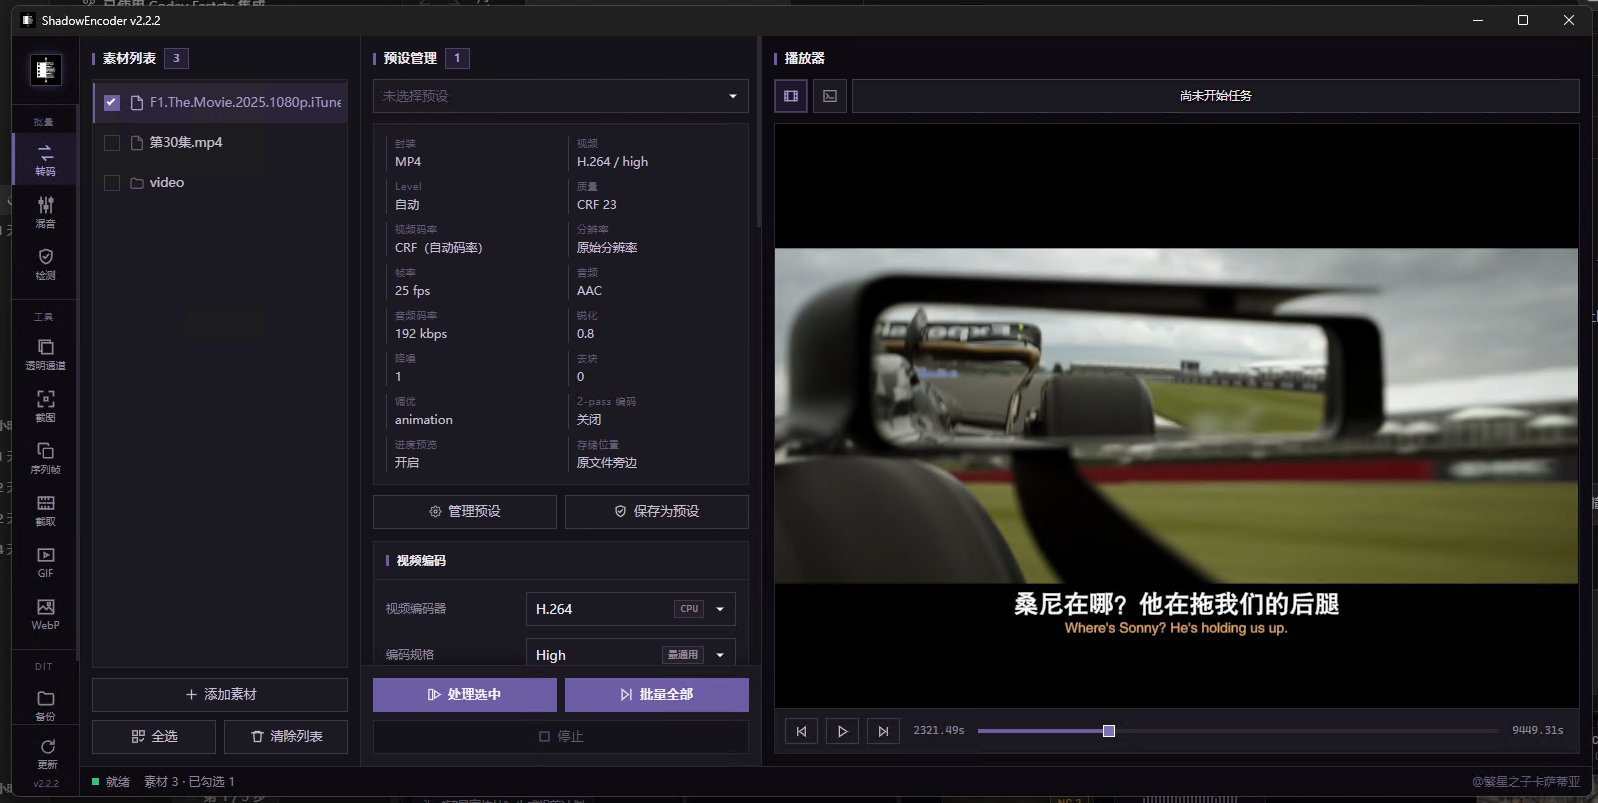Viewport: 1598px width, 803px height.
Task: Uncheck the F1.The.Movie.2025 file checkbox
Action: pos(112,103)
